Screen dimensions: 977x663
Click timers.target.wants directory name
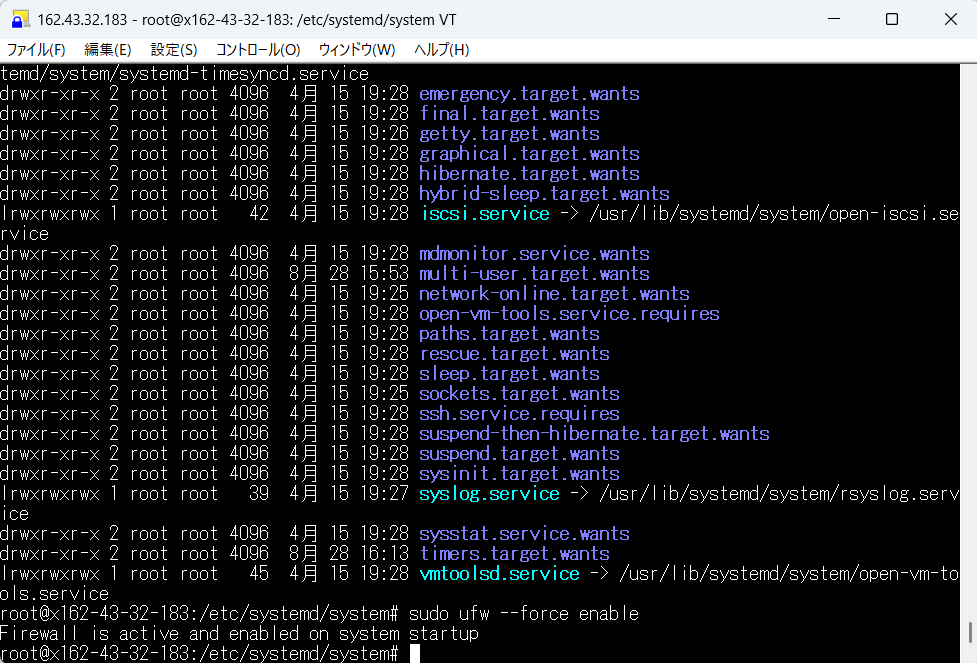514,553
